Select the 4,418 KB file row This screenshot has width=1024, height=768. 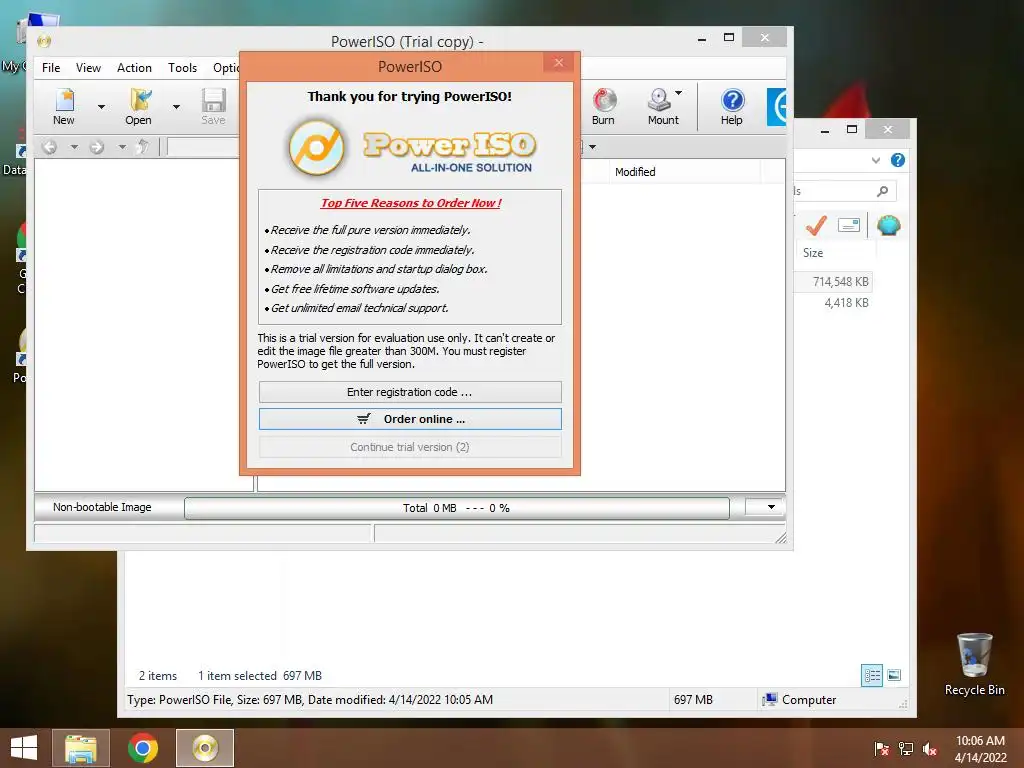(x=833, y=302)
